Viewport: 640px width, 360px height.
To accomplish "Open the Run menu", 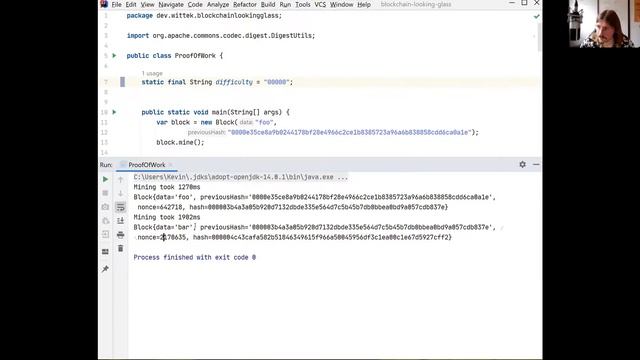I will (x=285, y=4).
